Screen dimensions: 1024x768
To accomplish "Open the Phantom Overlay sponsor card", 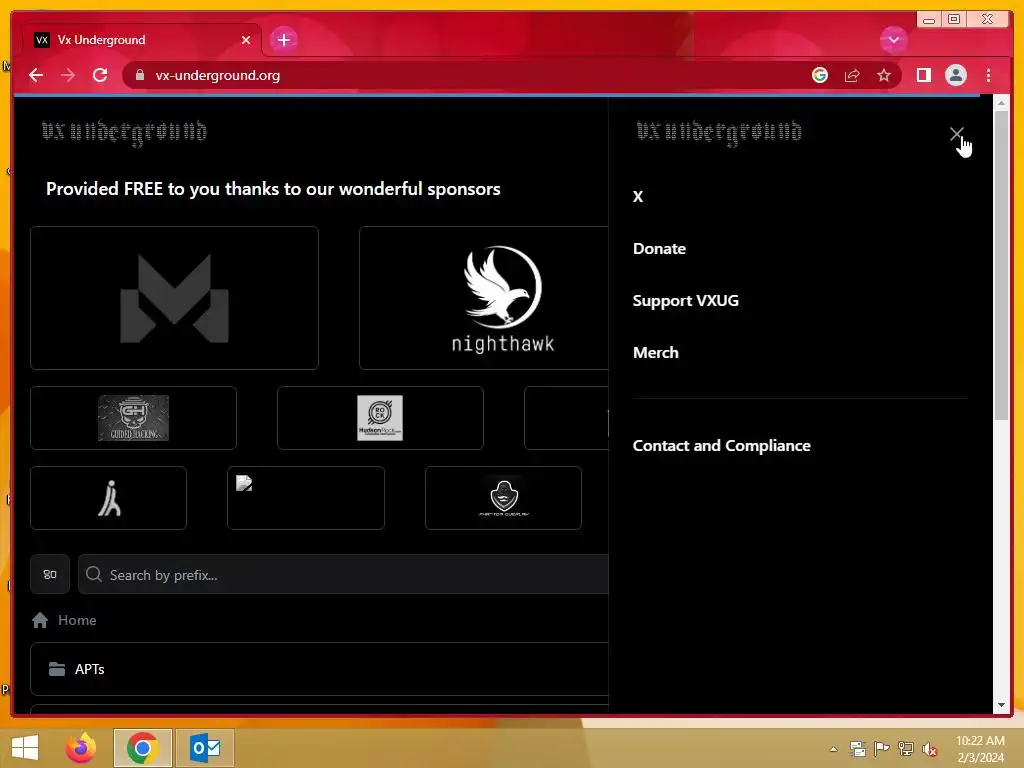I will pyautogui.click(x=503, y=498).
